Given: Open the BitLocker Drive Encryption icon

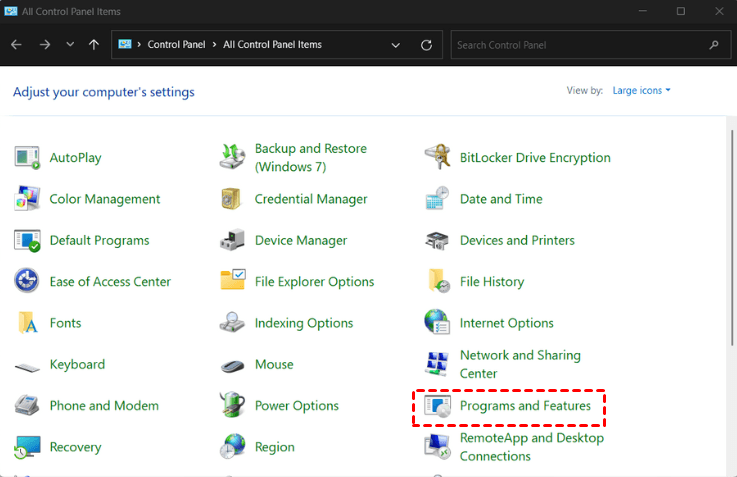Looking at the screenshot, I should [x=438, y=157].
